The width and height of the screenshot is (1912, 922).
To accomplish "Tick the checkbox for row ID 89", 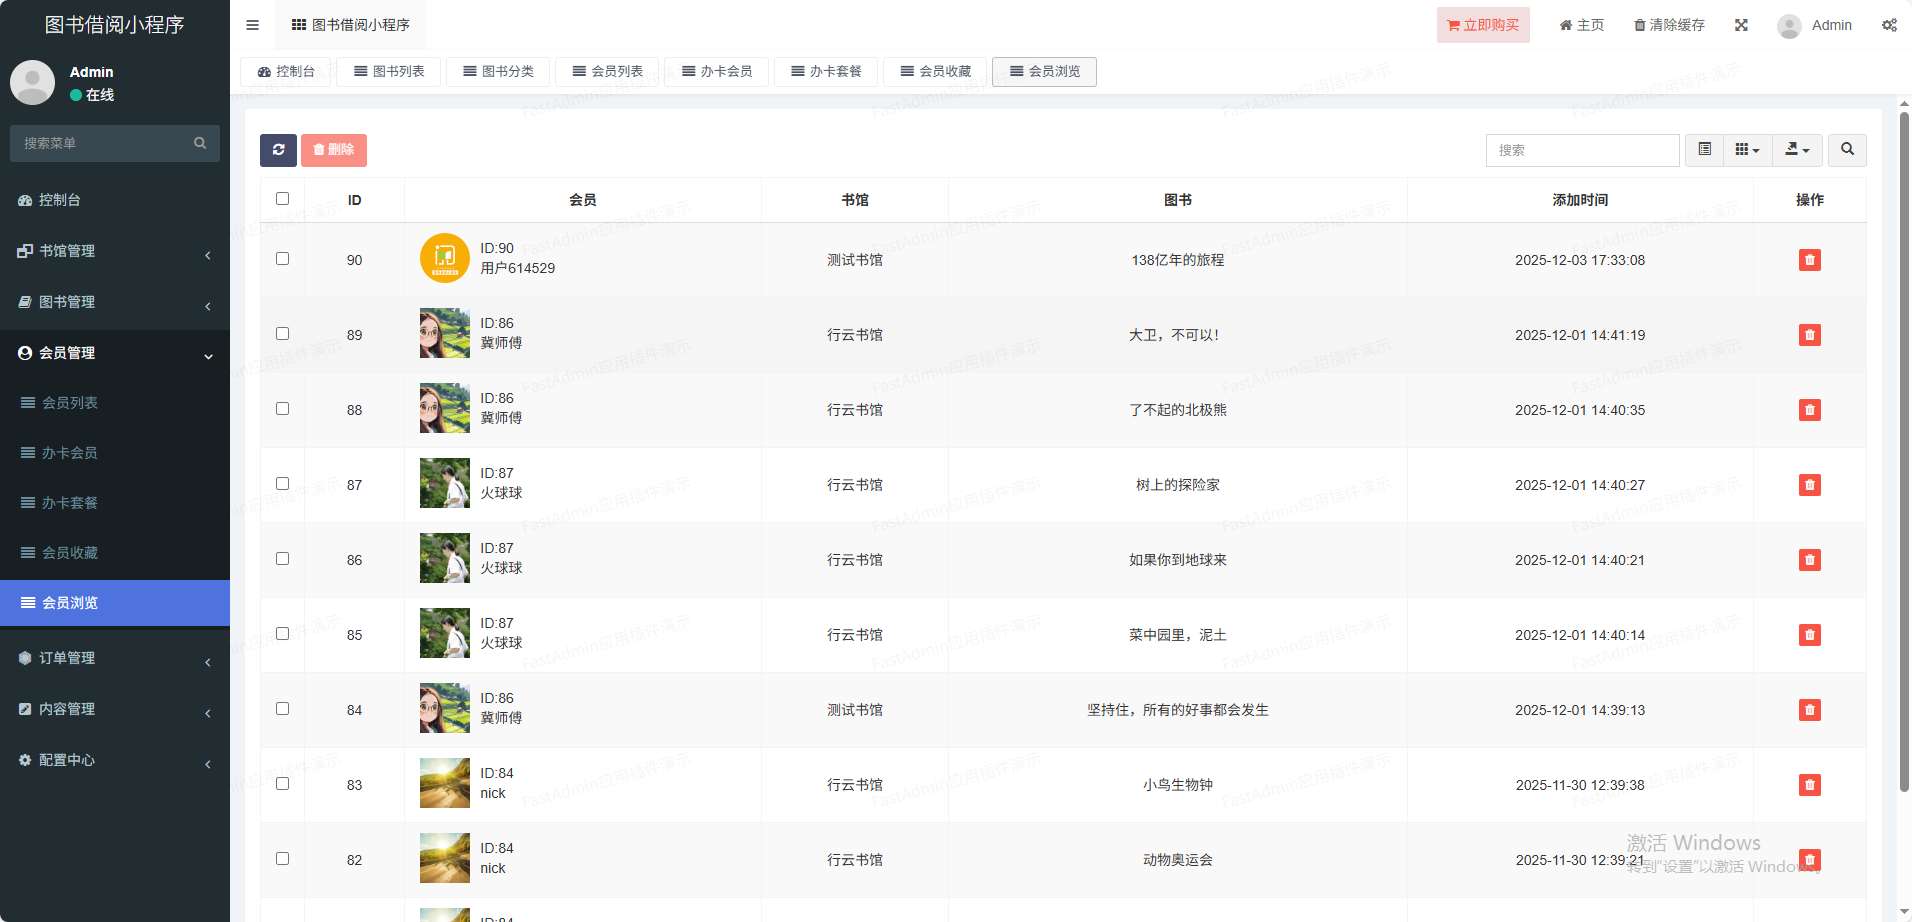I will 283,334.
